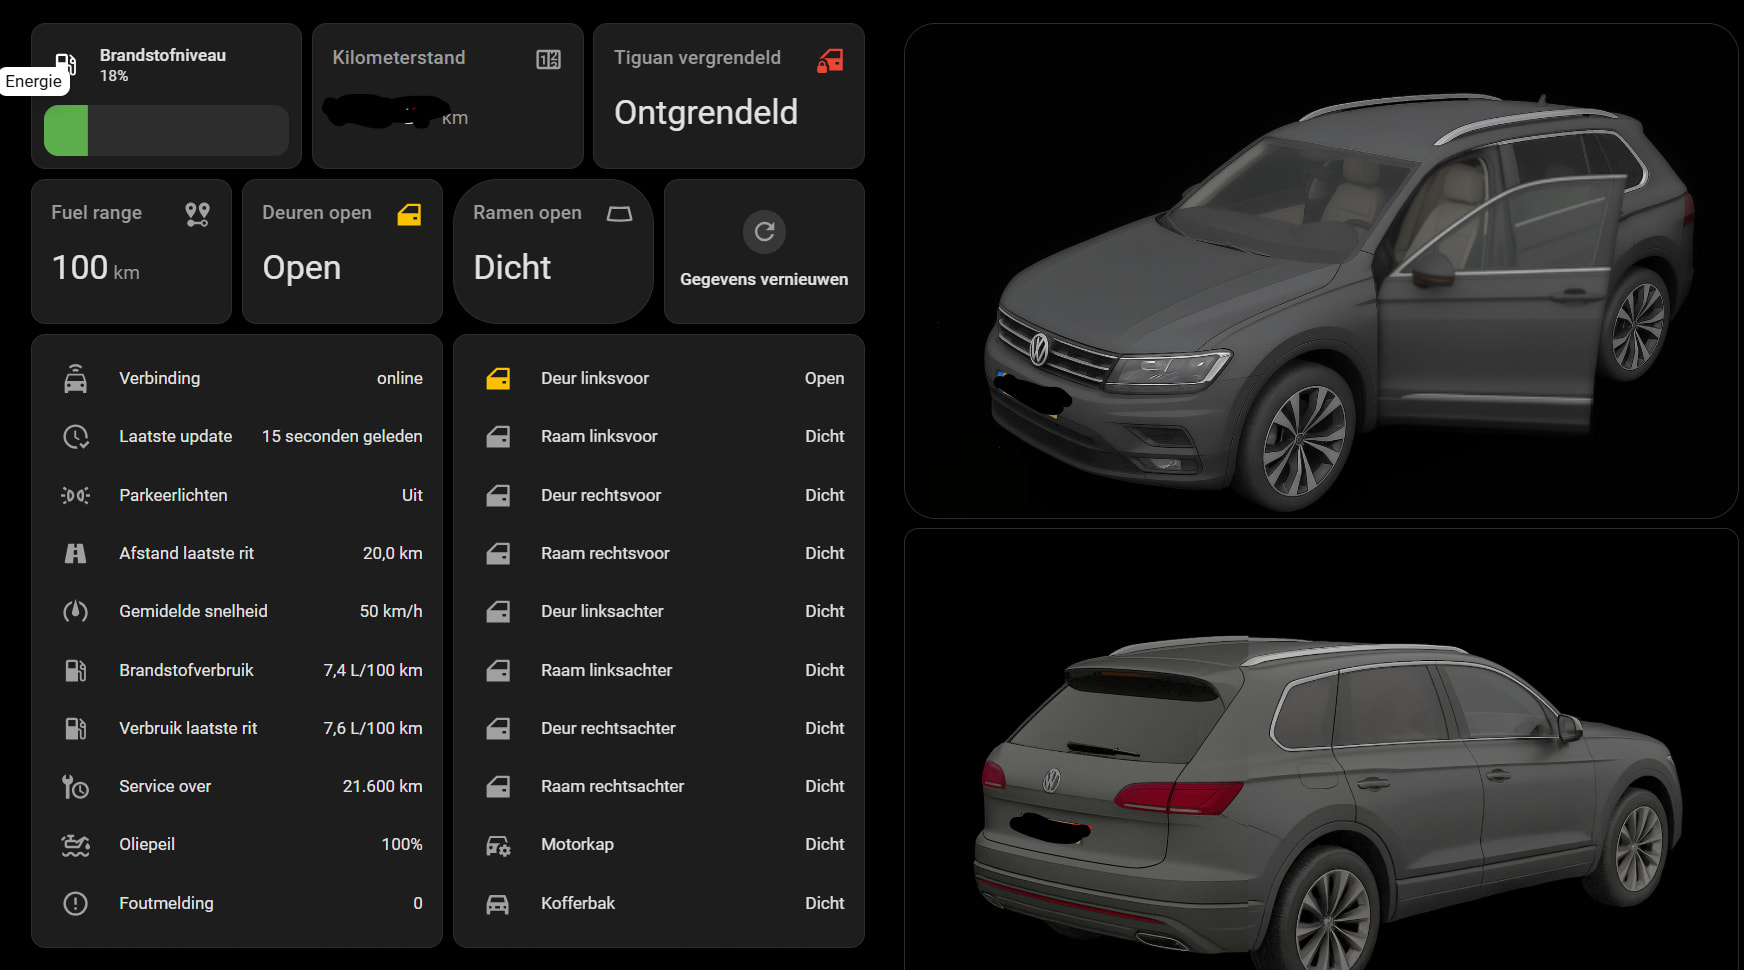This screenshot has height=970, width=1744.
Task: Open the Tiguan vergrendeld lock card
Action: coord(729,96)
